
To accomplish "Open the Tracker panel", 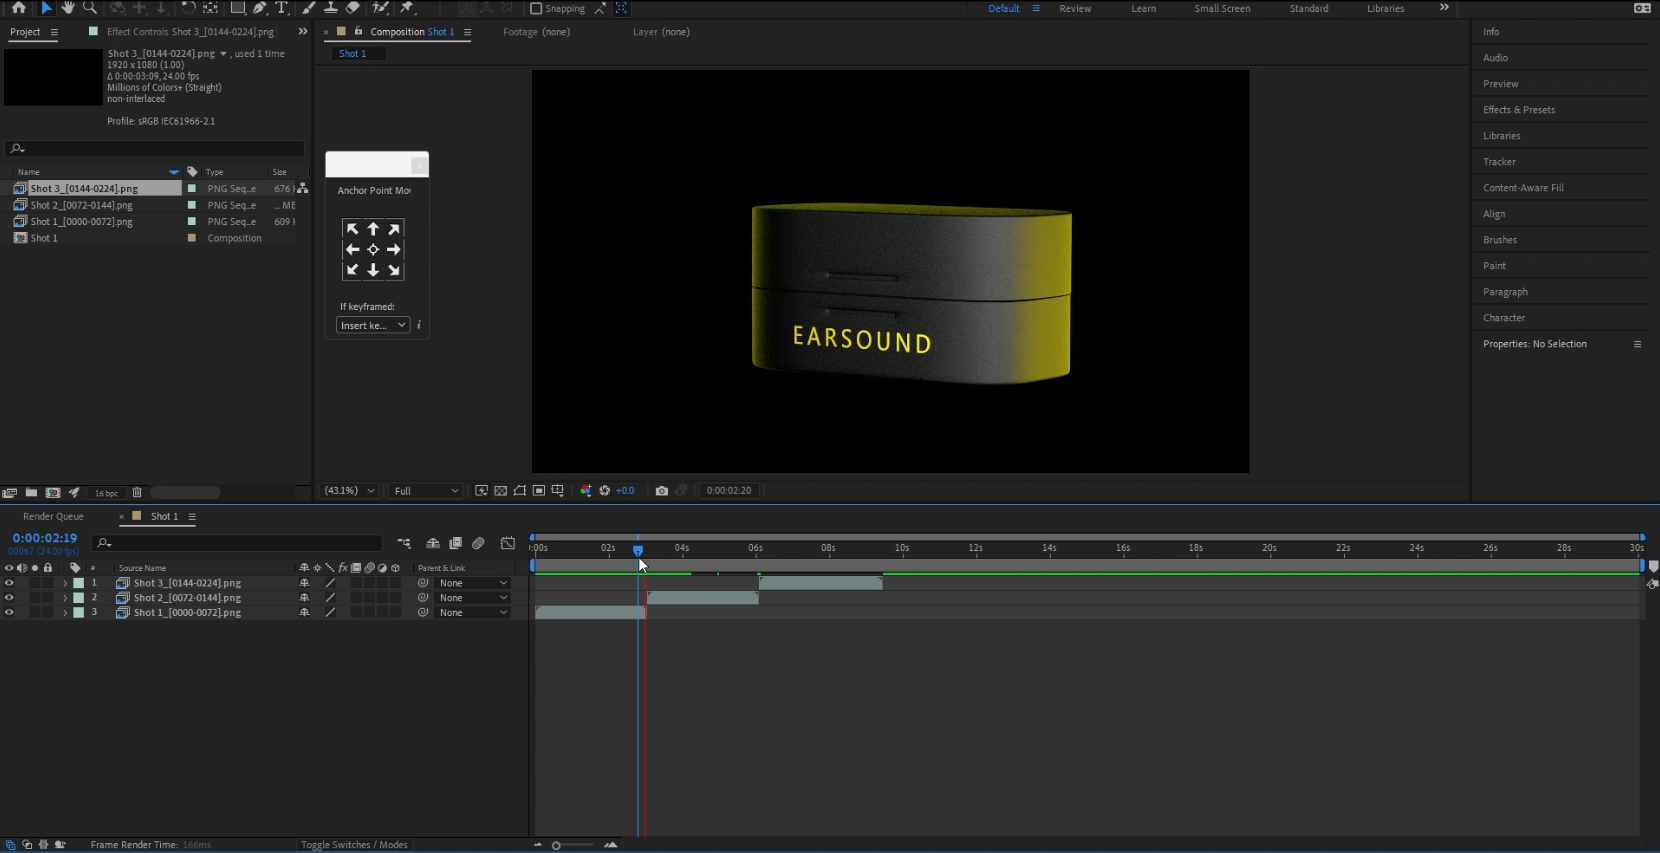I will pos(1499,162).
